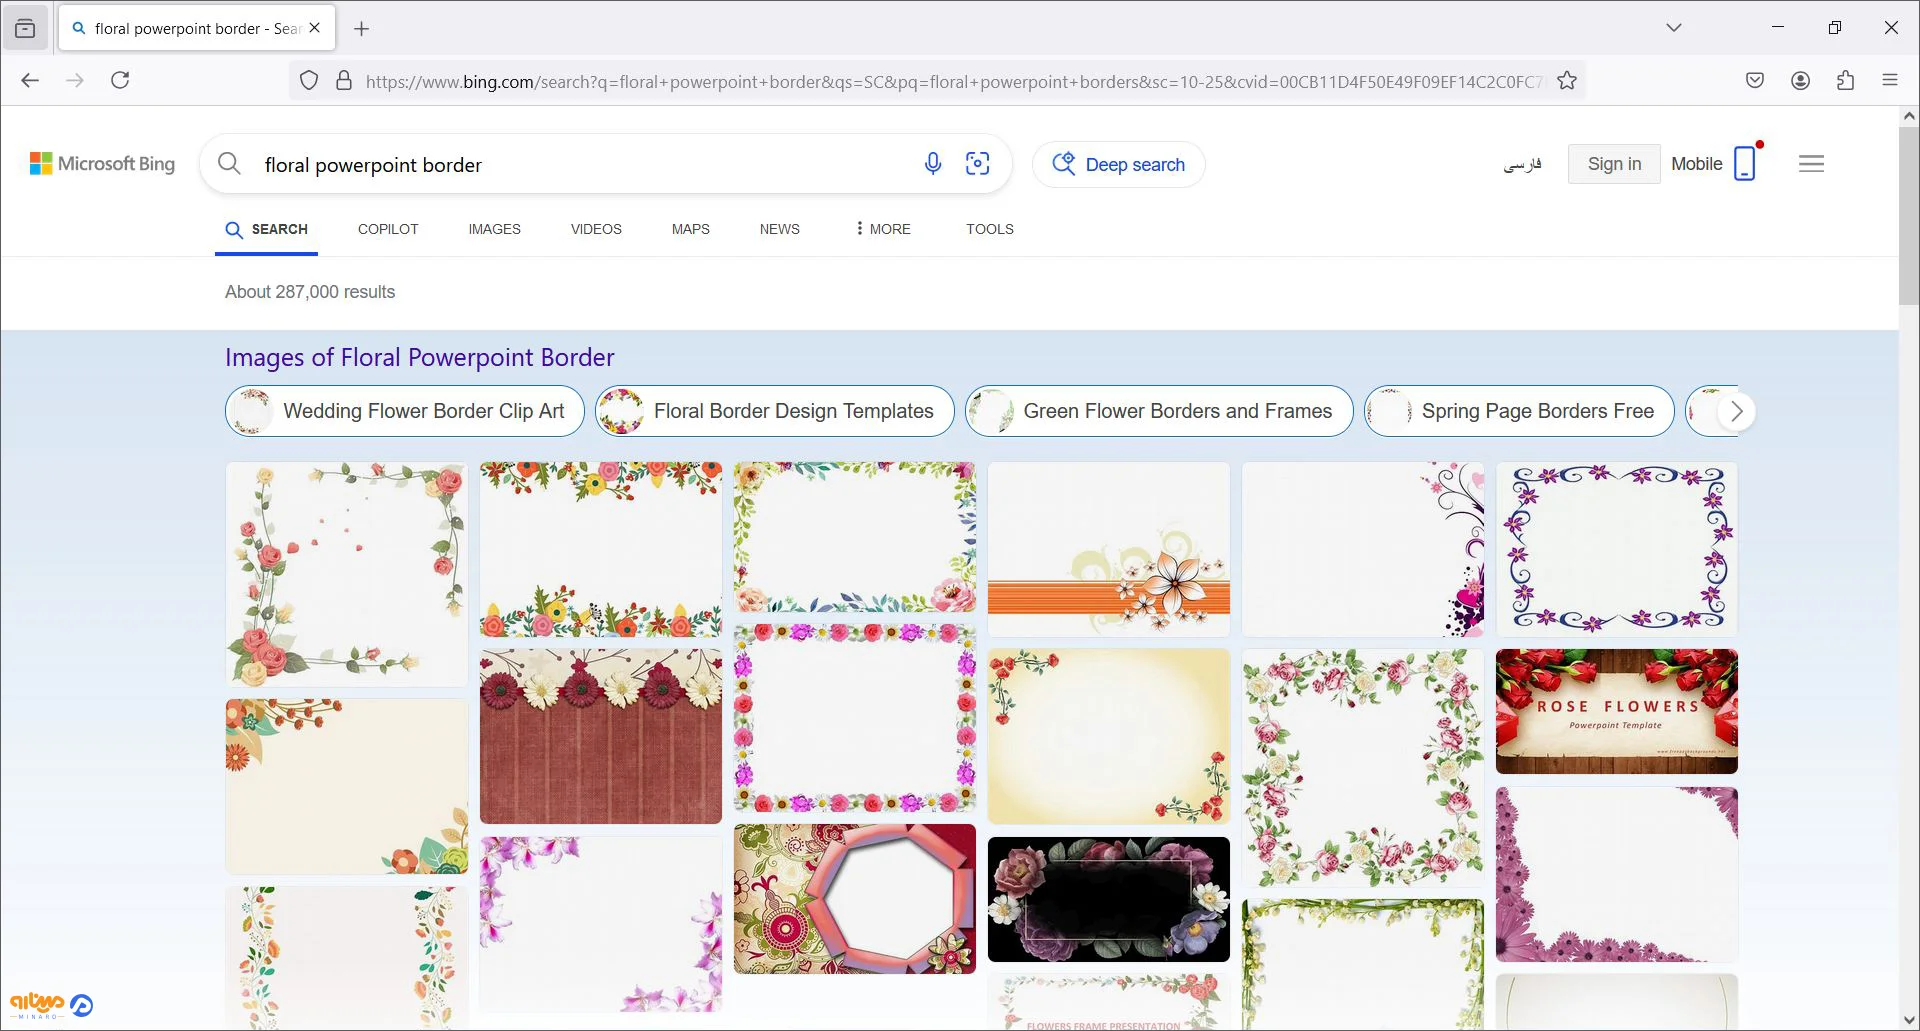The height and width of the screenshot is (1031, 1920).
Task: Reload the current page
Action: pyautogui.click(x=120, y=80)
